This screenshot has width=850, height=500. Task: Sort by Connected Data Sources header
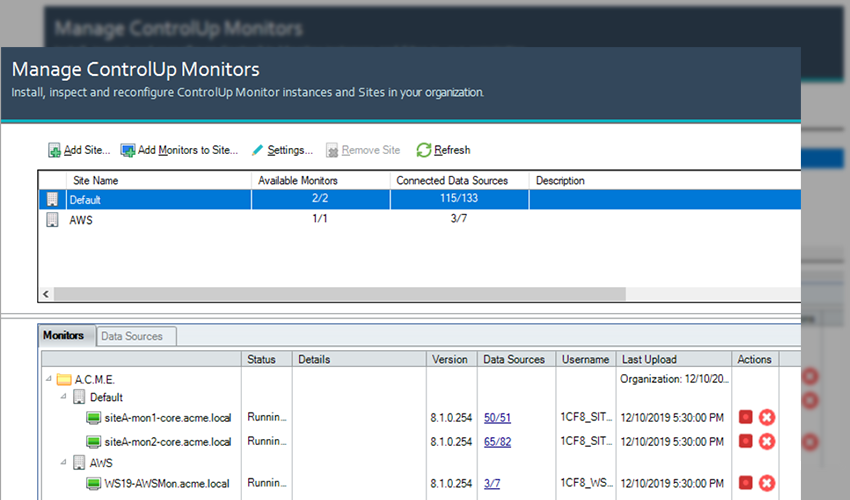click(459, 181)
